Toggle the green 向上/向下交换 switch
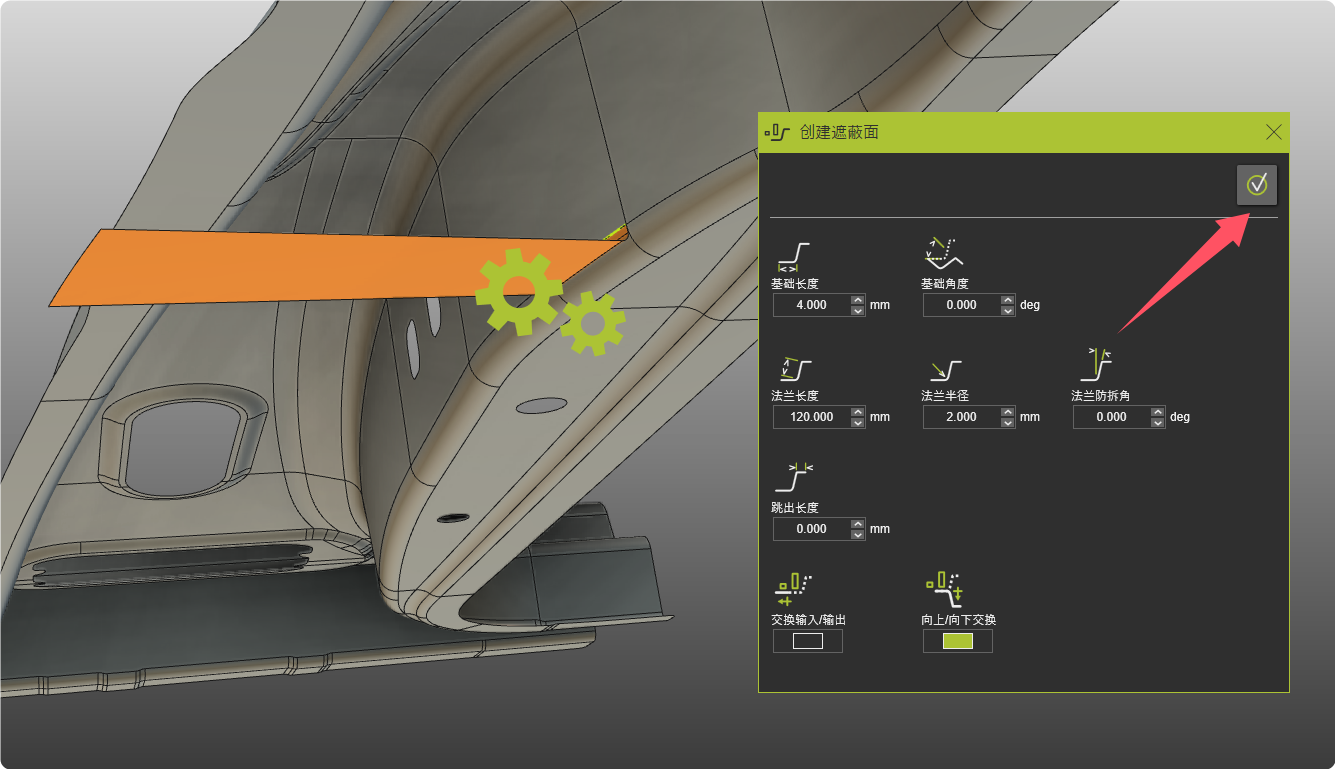Image resolution: width=1335 pixels, height=769 pixels. (x=957, y=641)
